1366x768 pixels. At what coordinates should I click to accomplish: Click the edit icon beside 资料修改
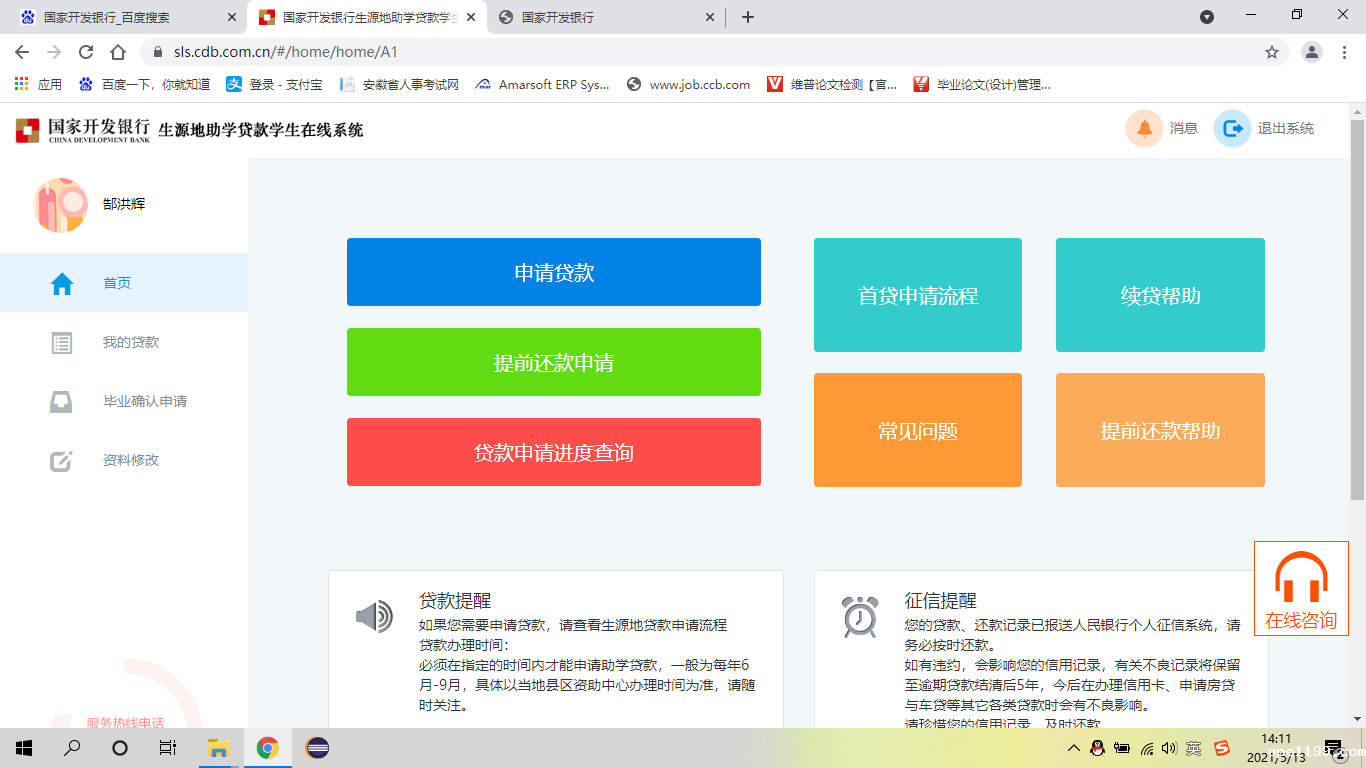coord(62,461)
